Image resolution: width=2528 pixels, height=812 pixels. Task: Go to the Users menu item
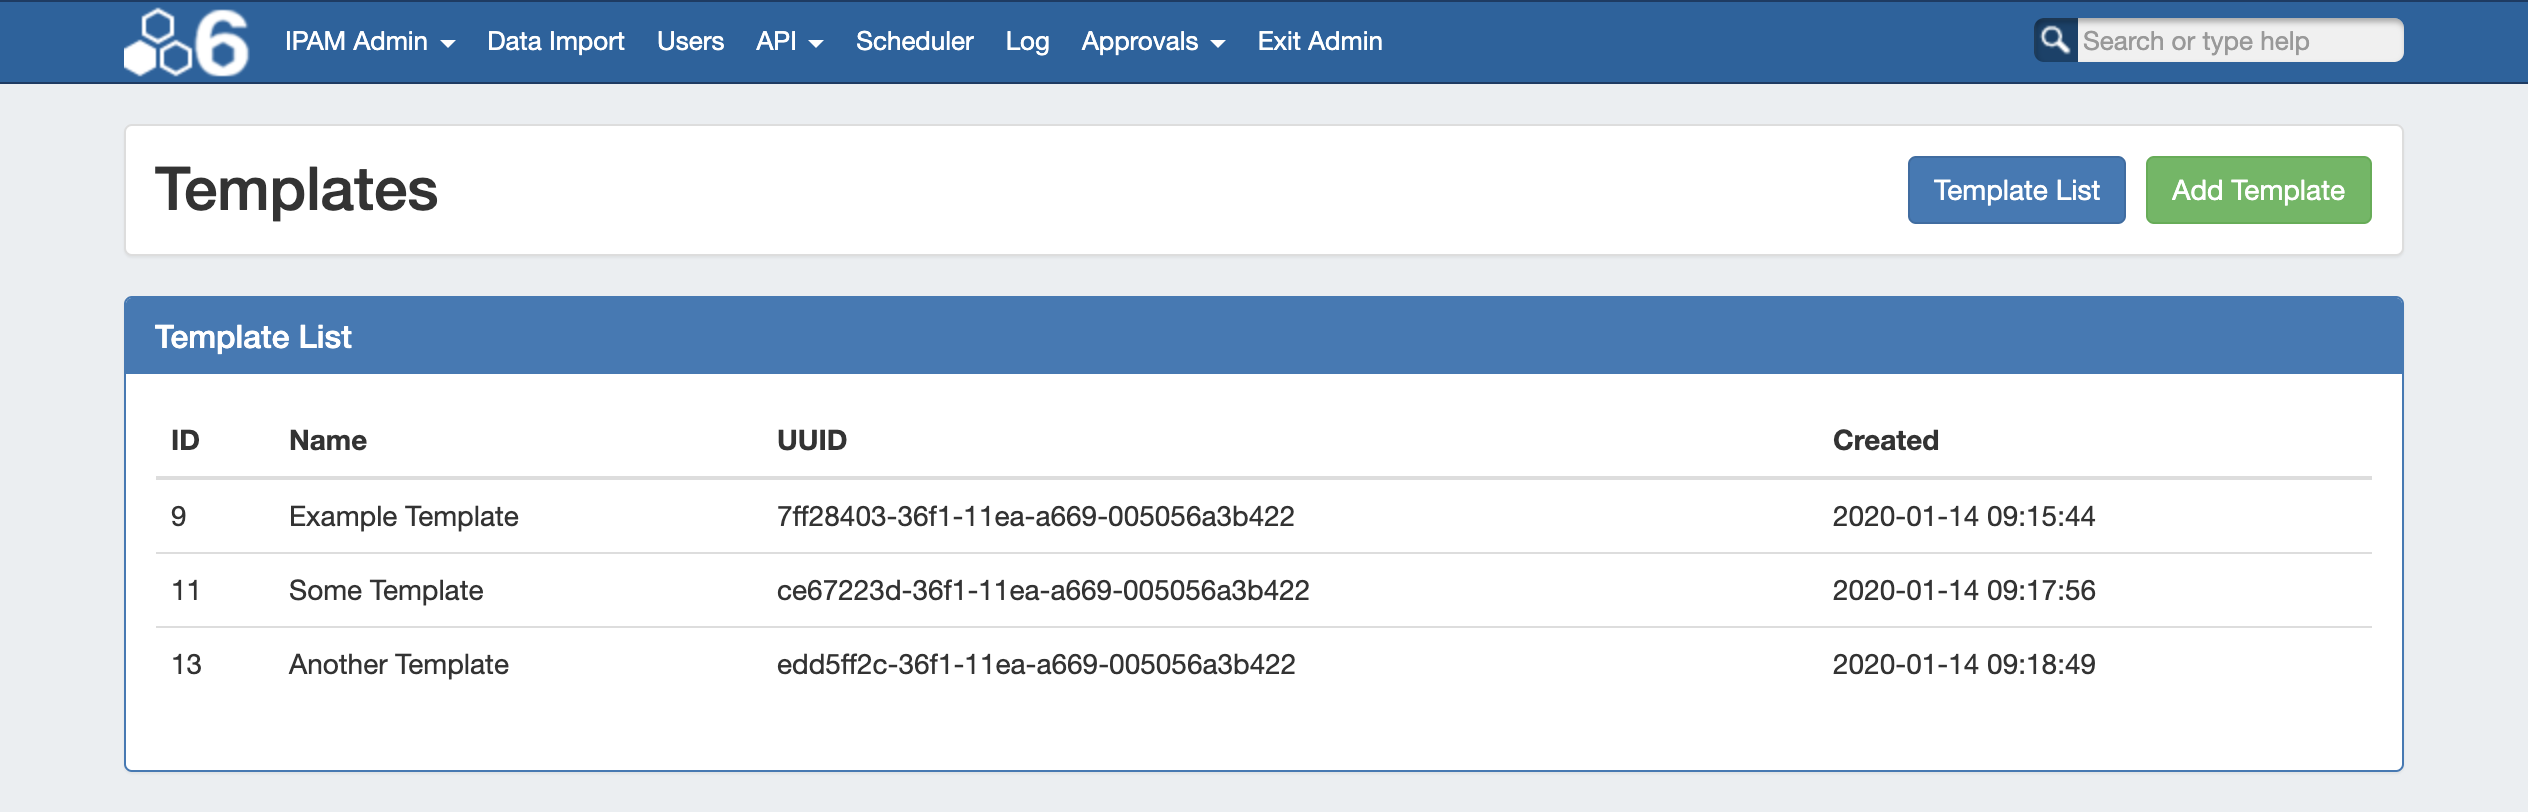pyautogui.click(x=690, y=42)
